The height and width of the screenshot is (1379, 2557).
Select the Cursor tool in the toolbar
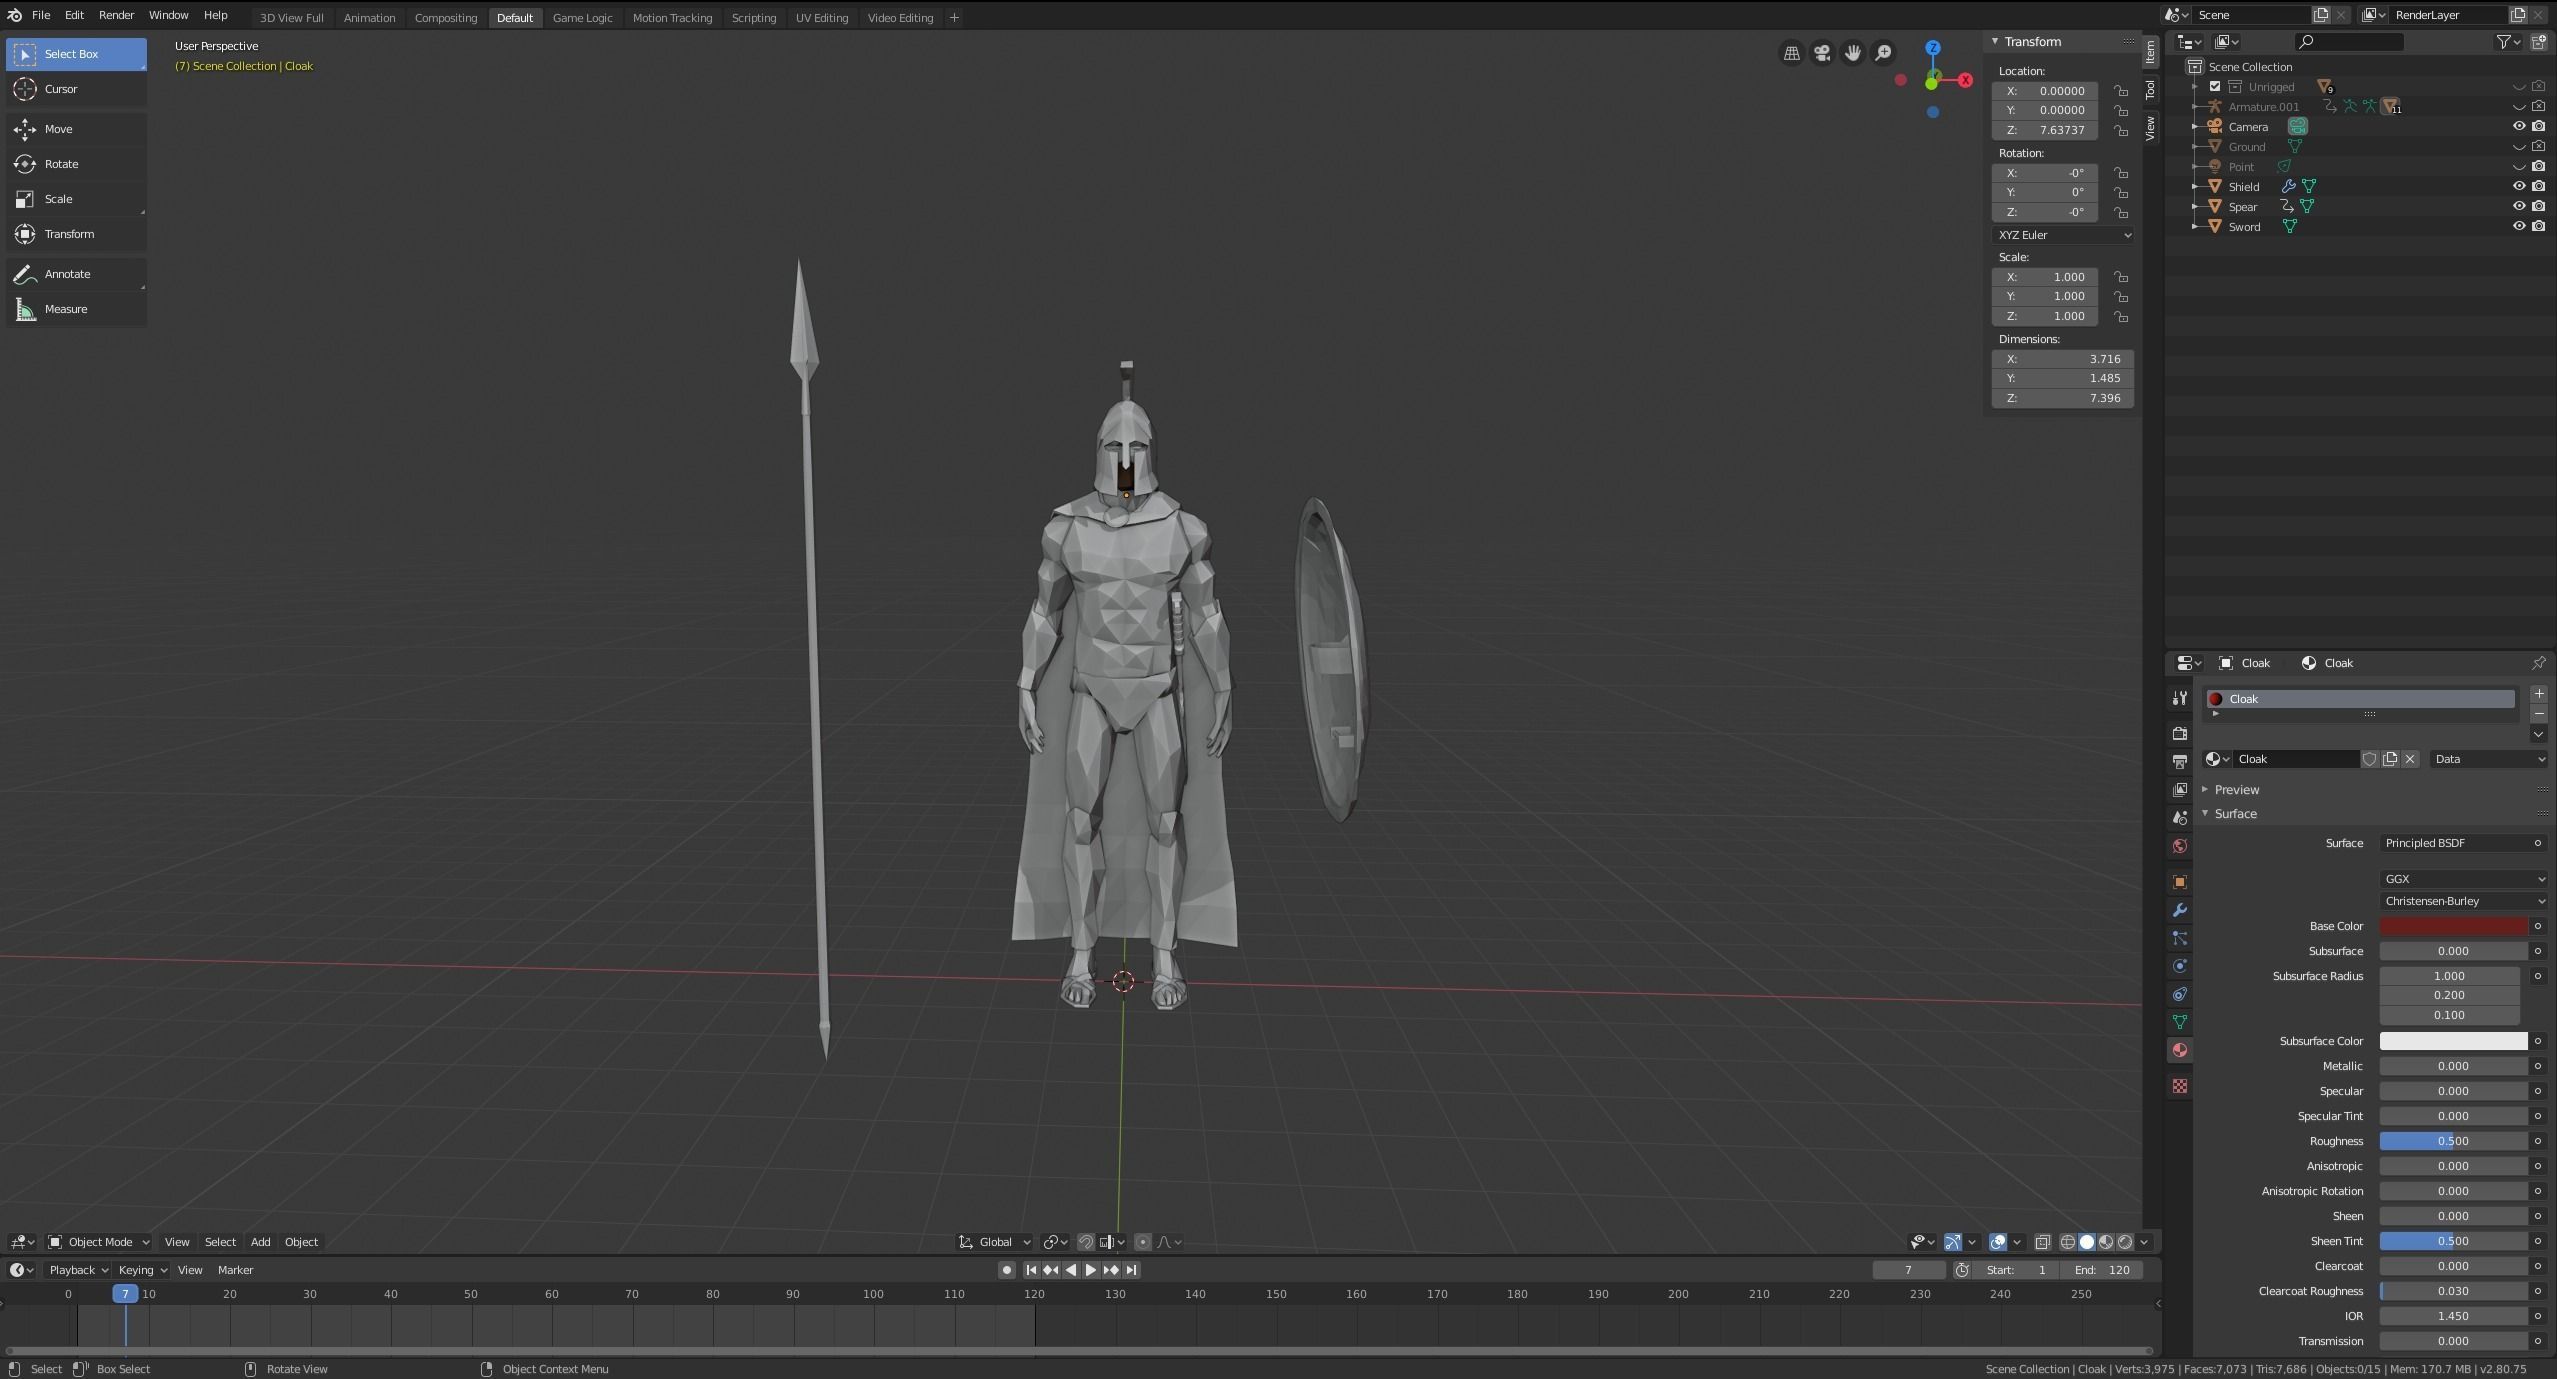pos(76,89)
